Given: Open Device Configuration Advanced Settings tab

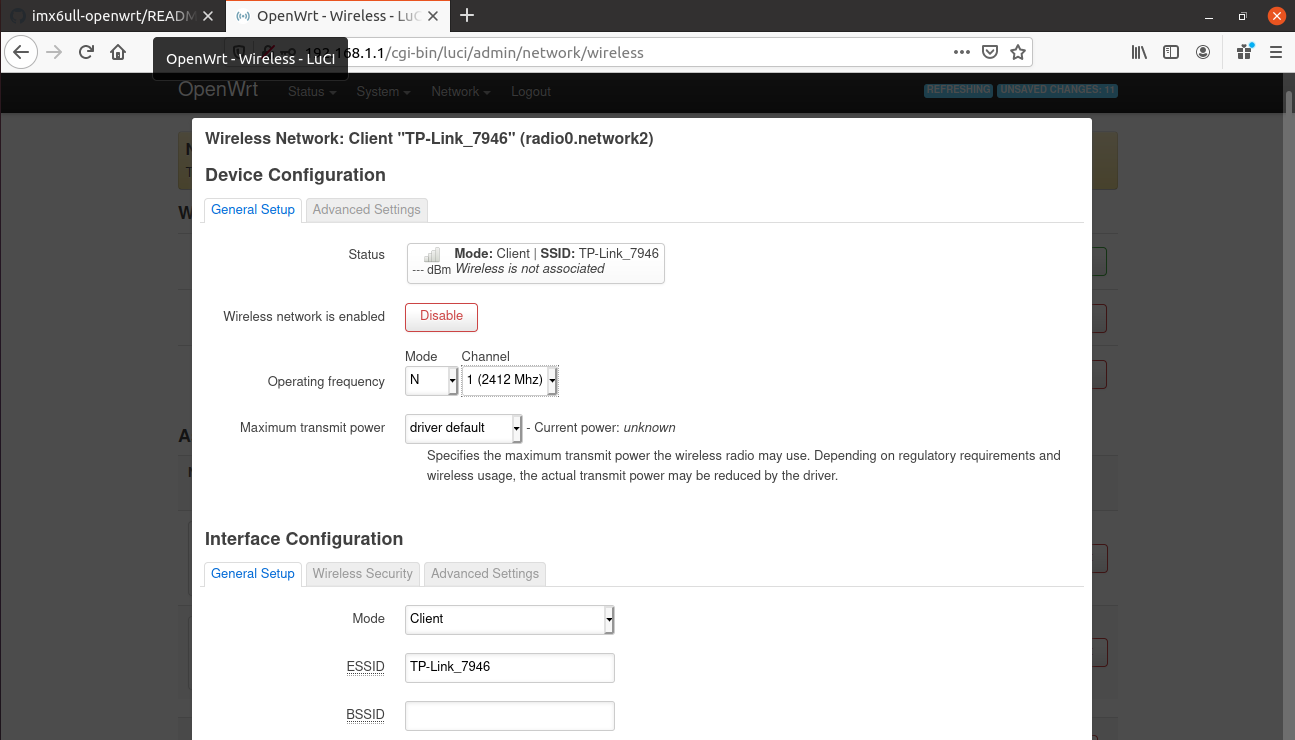Looking at the screenshot, I should click(367, 209).
